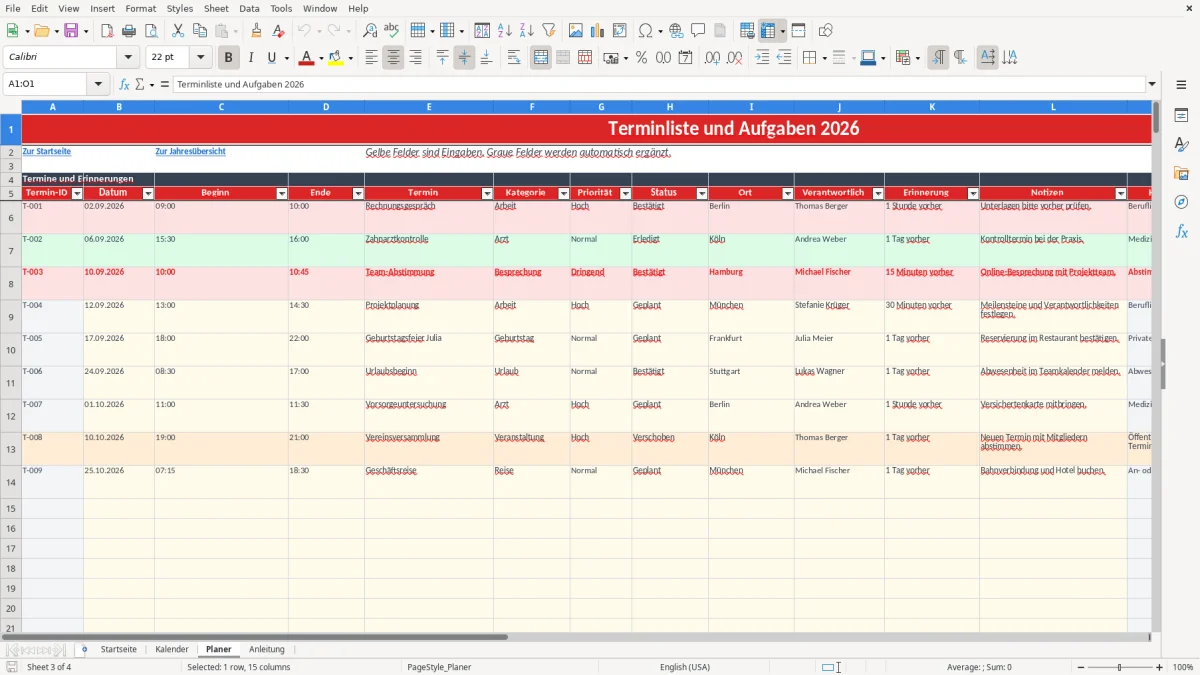
Task: Click the Font Color red swatch
Action: coord(305,58)
